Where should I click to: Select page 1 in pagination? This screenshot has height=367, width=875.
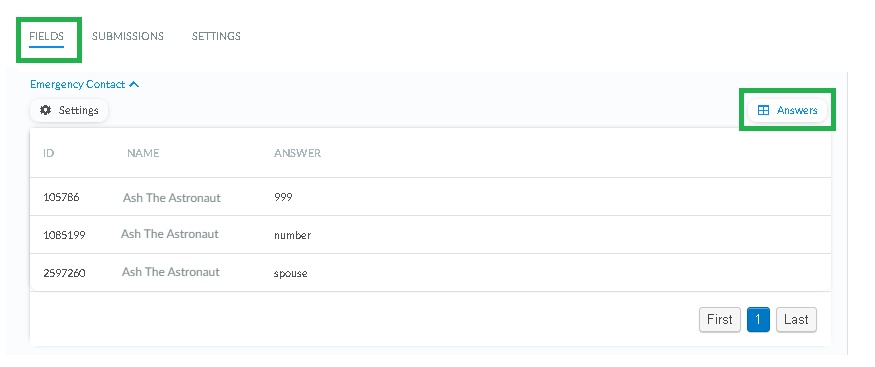coord(758,320)
